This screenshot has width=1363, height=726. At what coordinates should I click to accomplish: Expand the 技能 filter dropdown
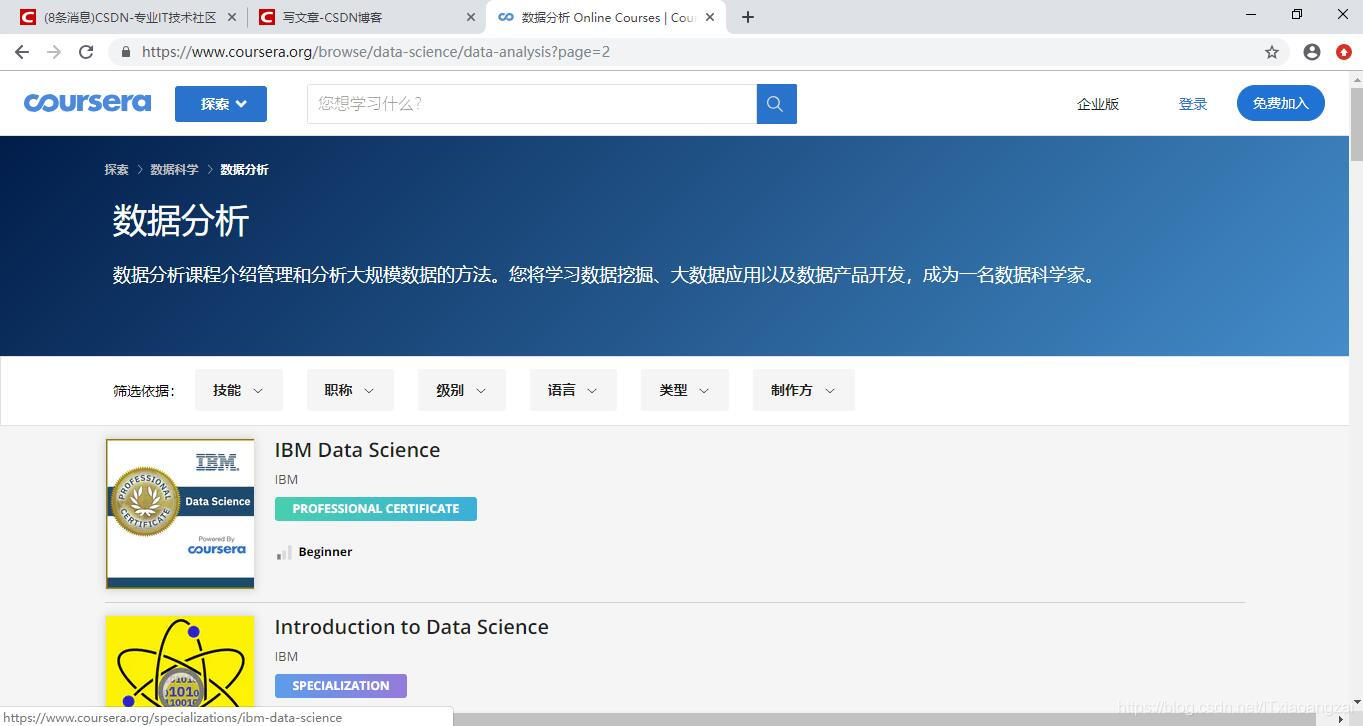point(239,390)
